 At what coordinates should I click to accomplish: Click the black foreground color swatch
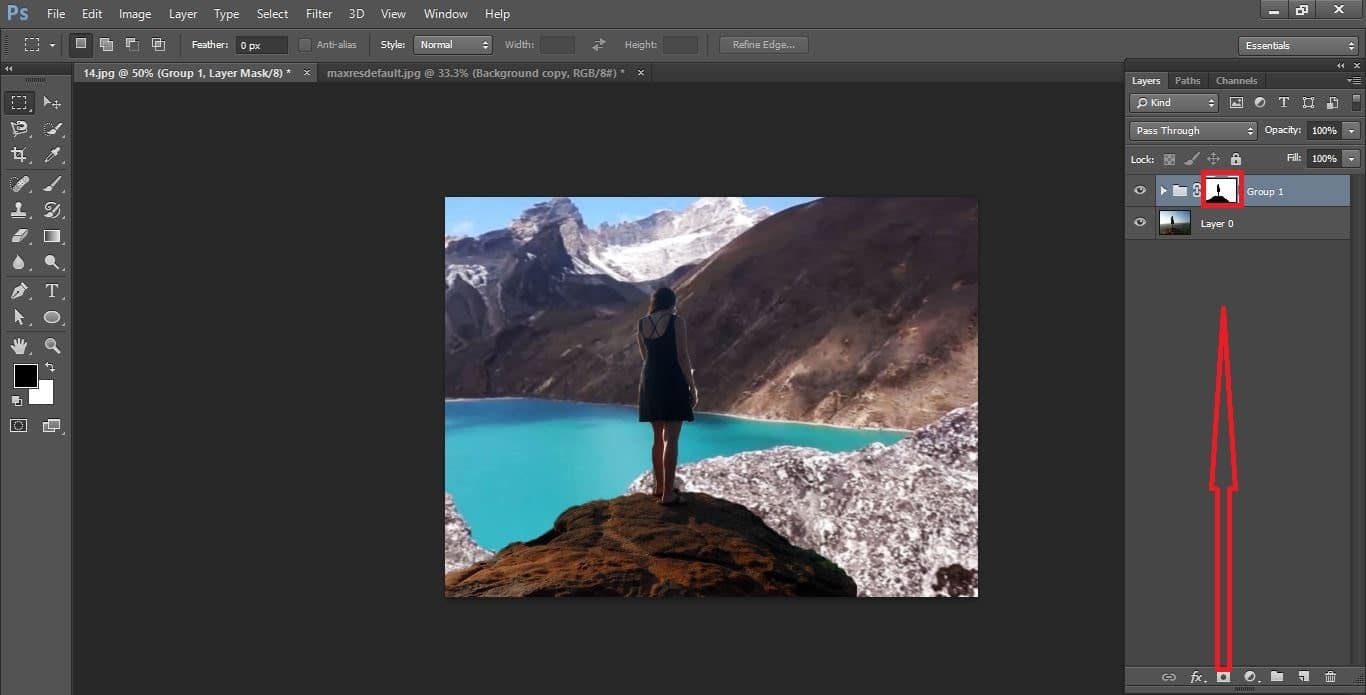24,377
